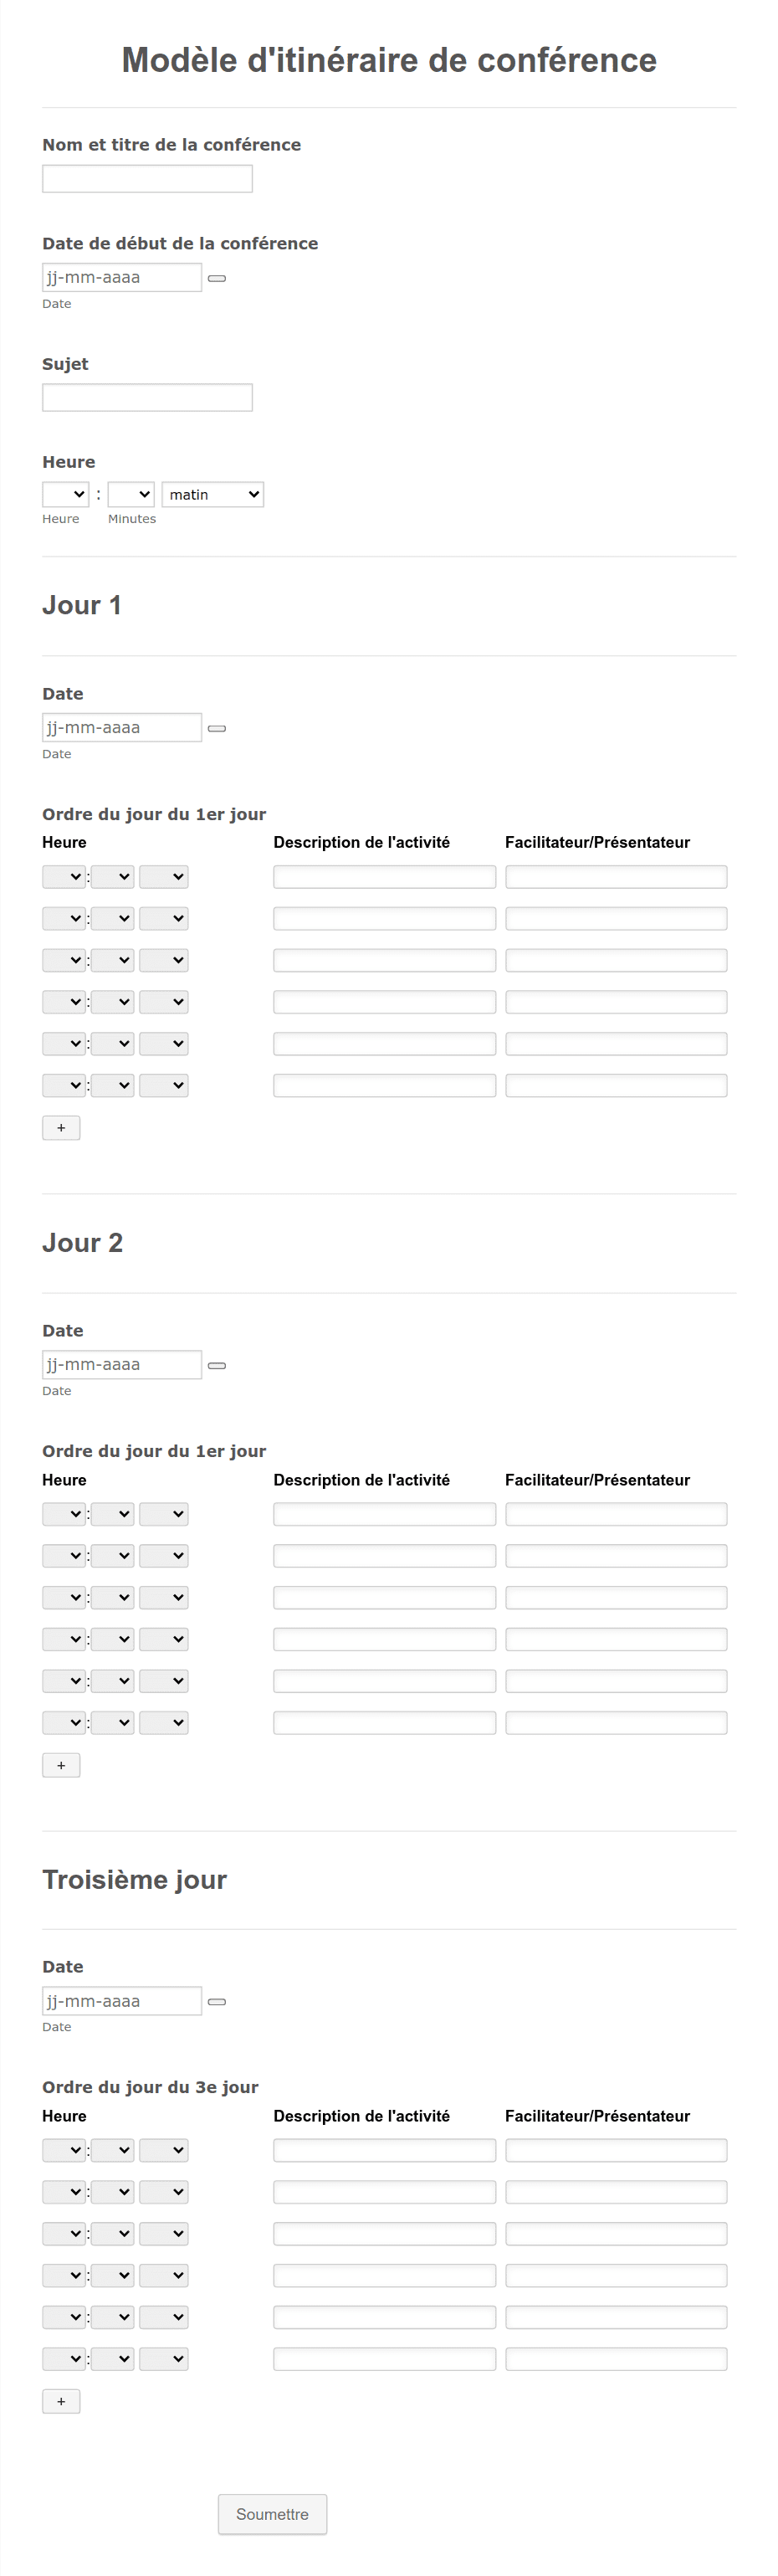Image resolution: width=778 pixels, height=2576 pixels.
Task: Click the Sujet input field
Action: point(146,397)
